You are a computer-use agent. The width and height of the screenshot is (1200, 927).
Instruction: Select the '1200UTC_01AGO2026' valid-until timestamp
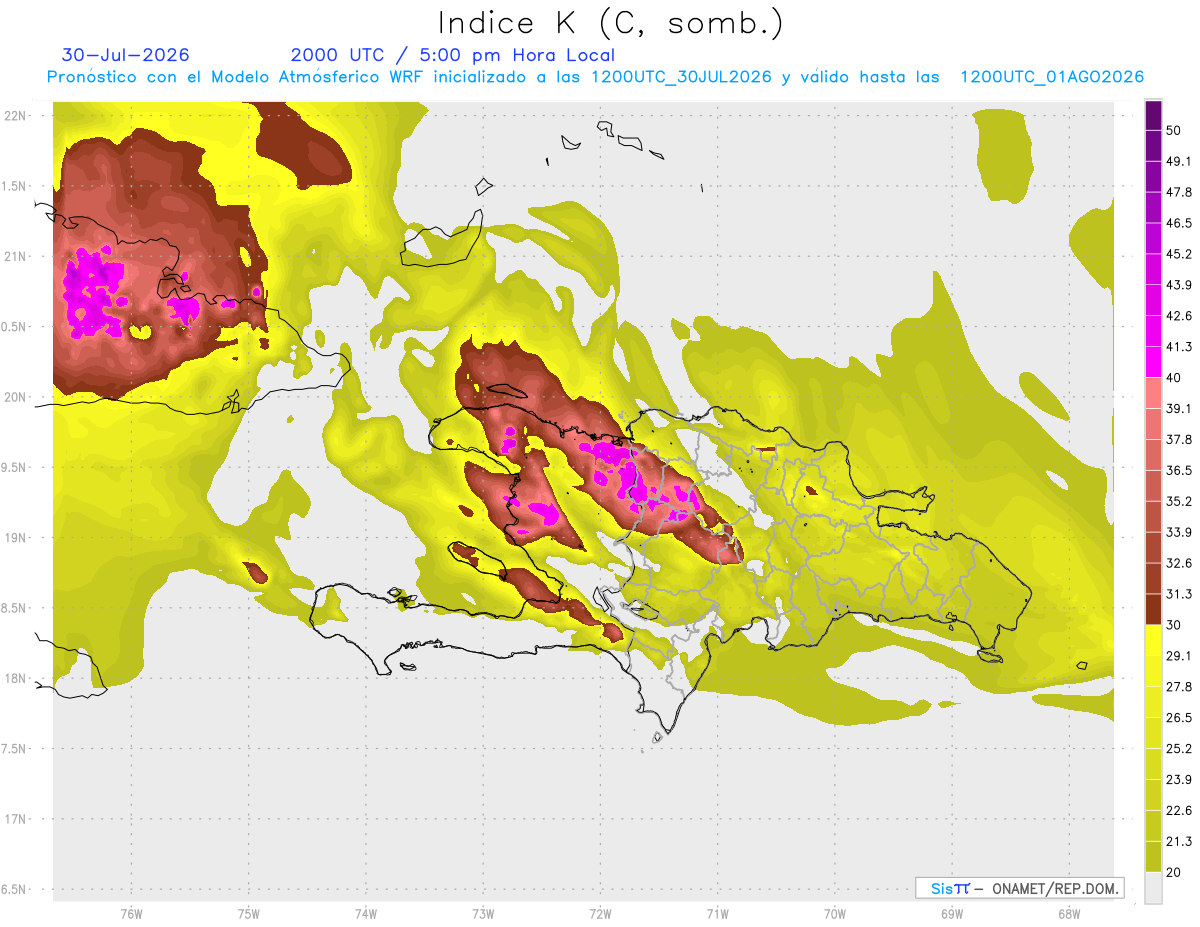(1052, 77)
